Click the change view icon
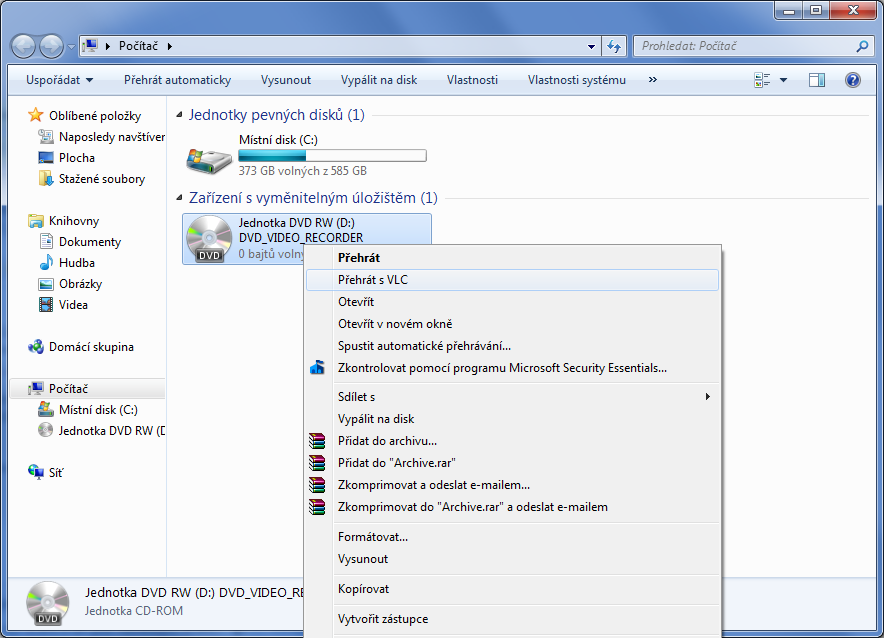884x638 pixels. click(763, 80)
